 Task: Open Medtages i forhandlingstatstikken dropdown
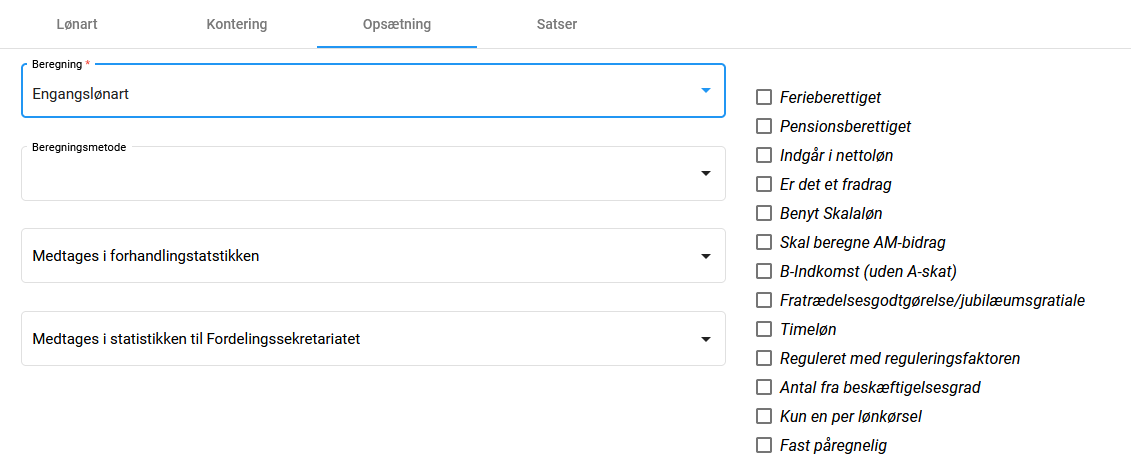[x=372, y=256]
